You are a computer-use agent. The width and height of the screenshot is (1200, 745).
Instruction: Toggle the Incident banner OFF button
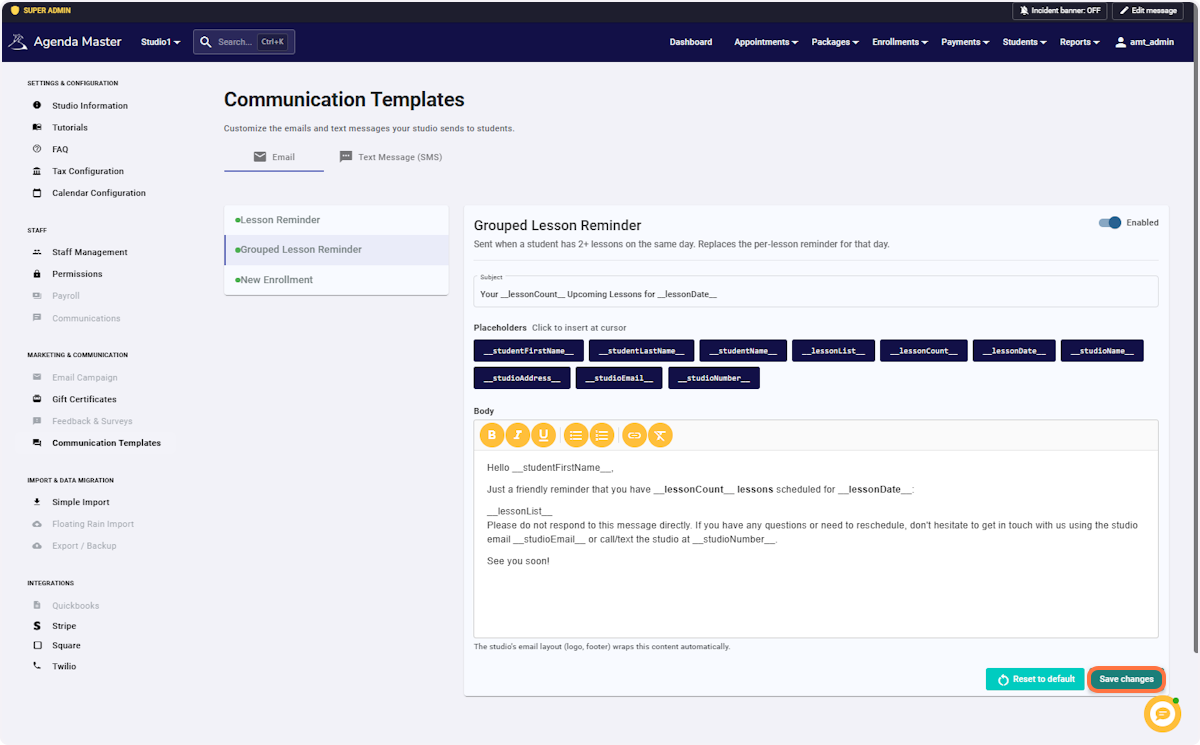point(1060,11)
